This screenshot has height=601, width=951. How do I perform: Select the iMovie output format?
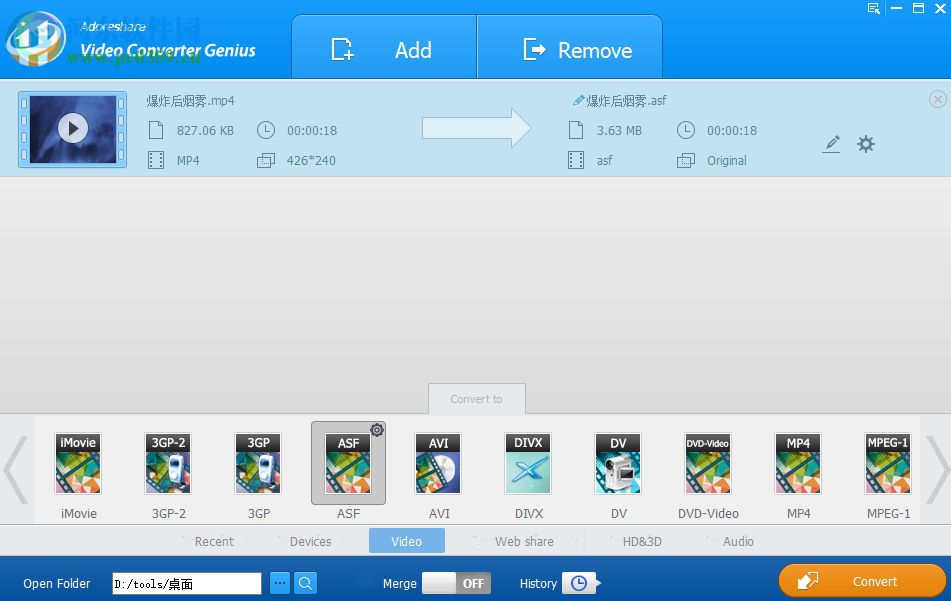[78, 463]
